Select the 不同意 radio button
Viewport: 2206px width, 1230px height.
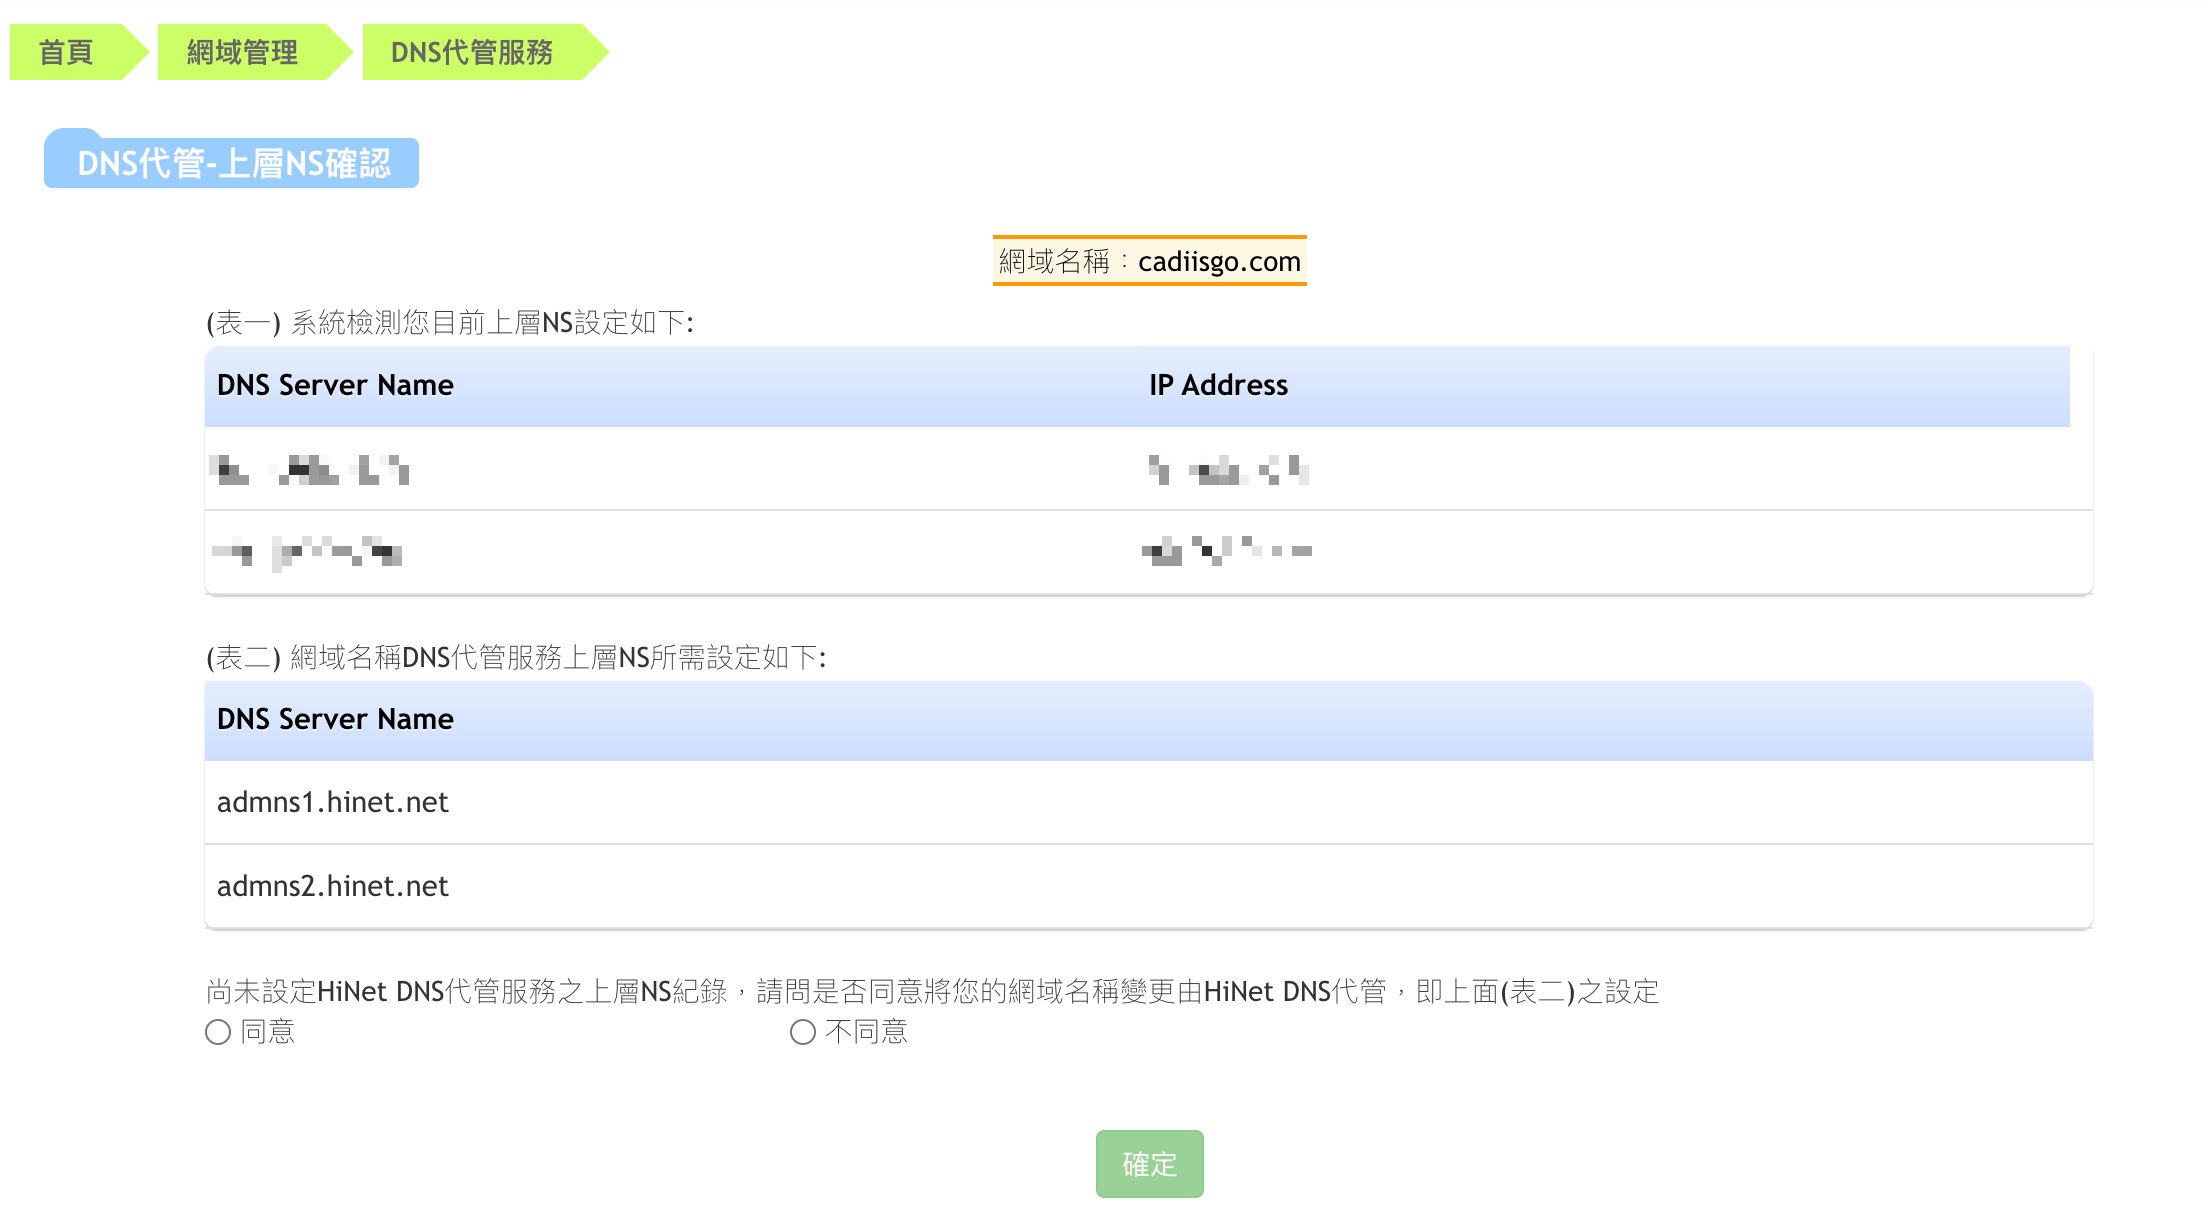coord(803,1032)
